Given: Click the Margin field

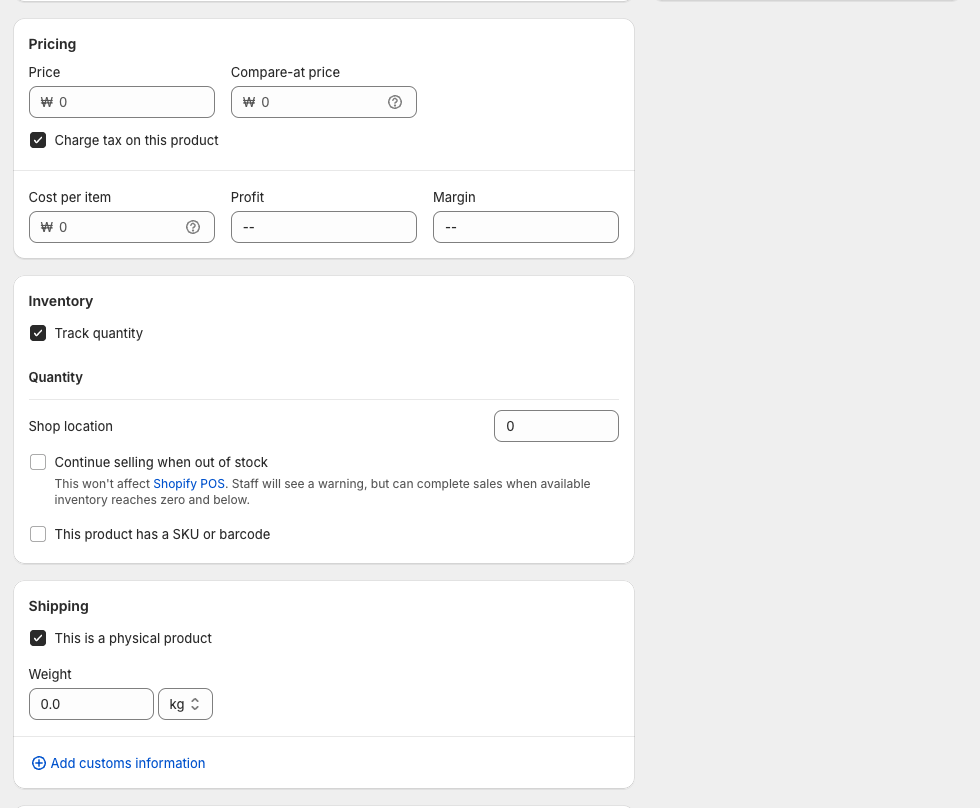Looking at the screenshot, I should pyautogui.click(x=526, y=227).
